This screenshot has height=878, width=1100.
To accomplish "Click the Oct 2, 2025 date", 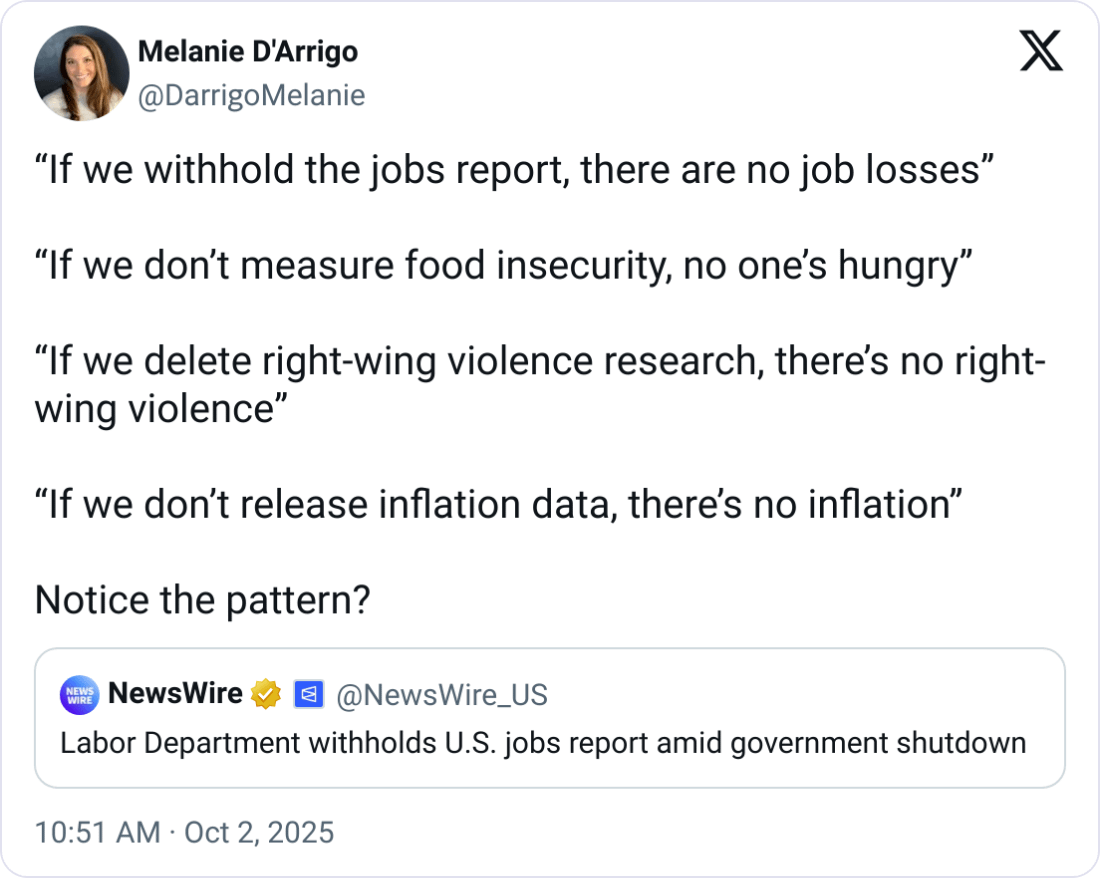I will [259, 832].
